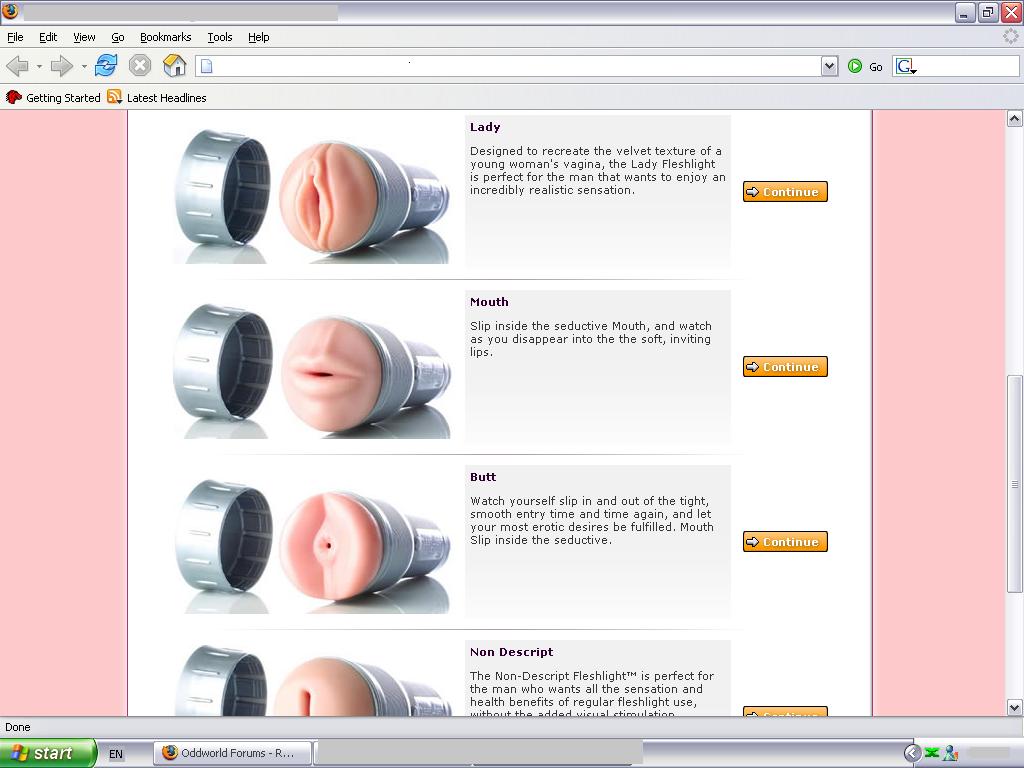The image size is (1024, 768).
Task: Open the View menu
Action: [x=84, y=37]
